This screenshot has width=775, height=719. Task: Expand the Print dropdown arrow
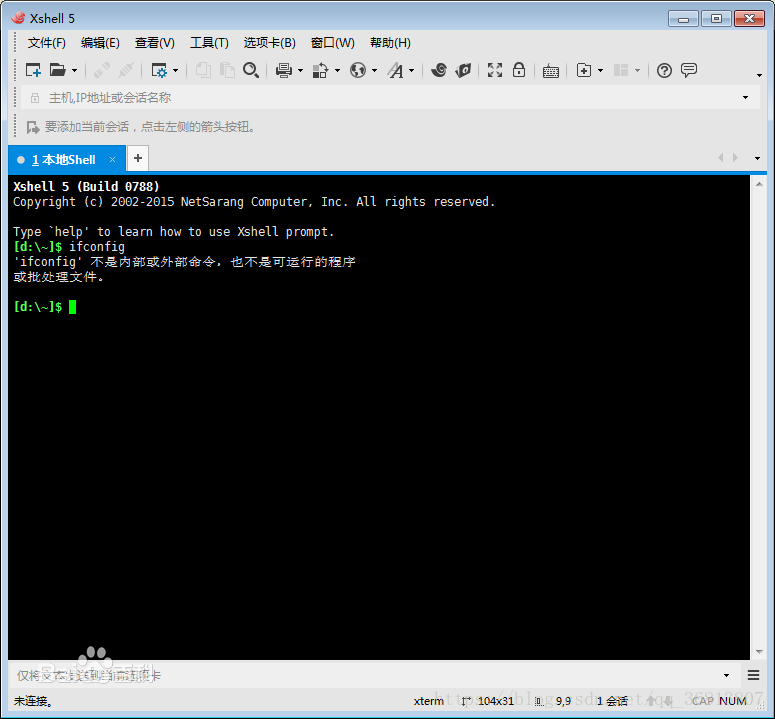301,71
